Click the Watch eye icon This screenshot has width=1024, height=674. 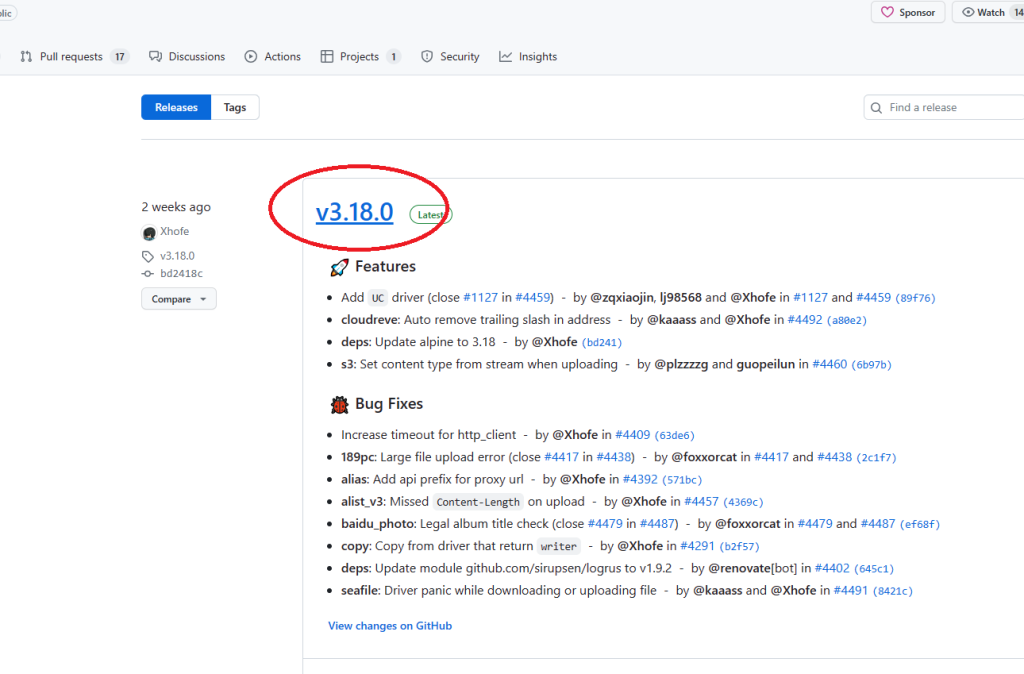pyautogui.click(x=967, y=13)
